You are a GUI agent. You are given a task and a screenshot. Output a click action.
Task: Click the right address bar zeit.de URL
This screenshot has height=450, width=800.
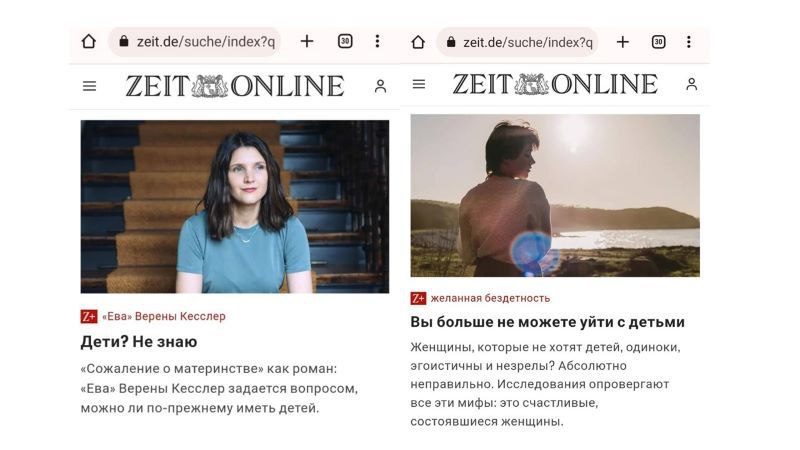click(517, 42)
